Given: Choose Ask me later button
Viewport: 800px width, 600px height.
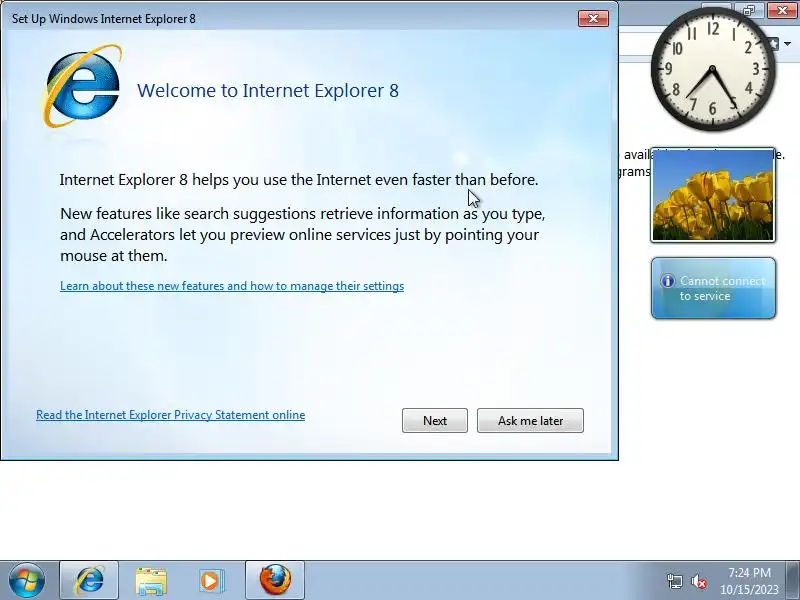Looking at the screenshot, I should point(530,420).
